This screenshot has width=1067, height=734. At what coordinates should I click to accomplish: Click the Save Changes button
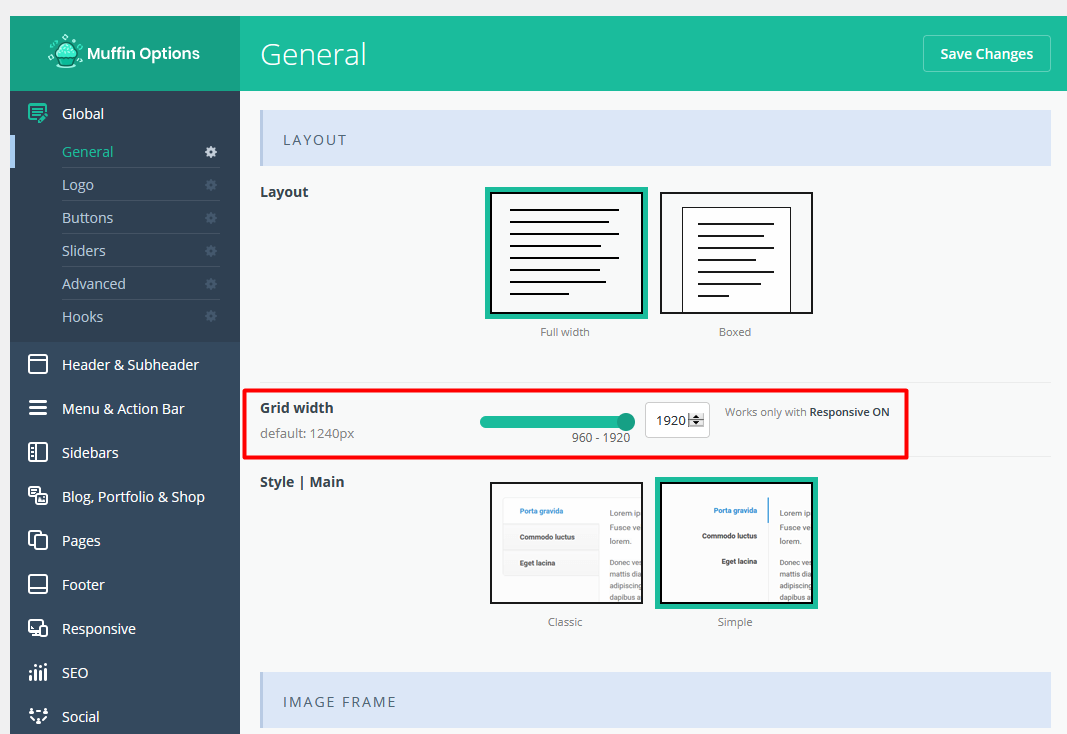(x=986, y=54)
